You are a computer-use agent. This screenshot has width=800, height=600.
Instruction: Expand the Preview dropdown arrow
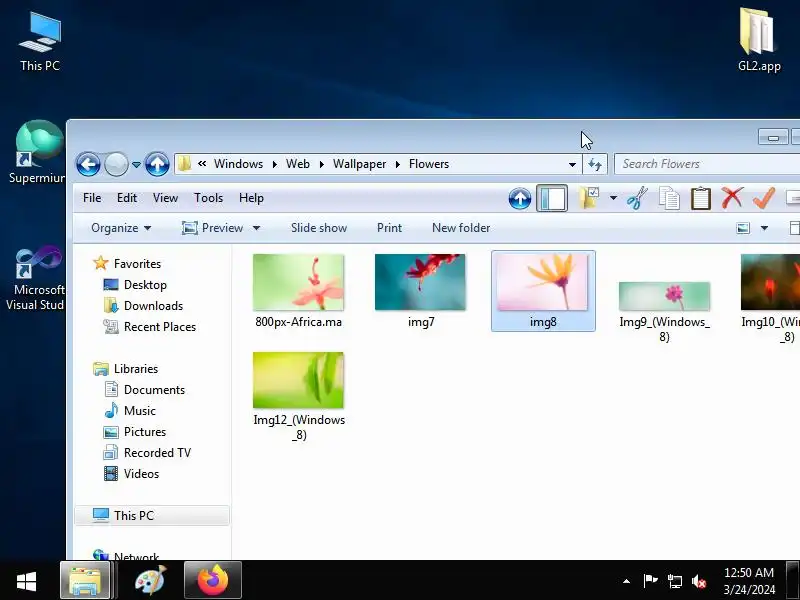pos(256,228)
